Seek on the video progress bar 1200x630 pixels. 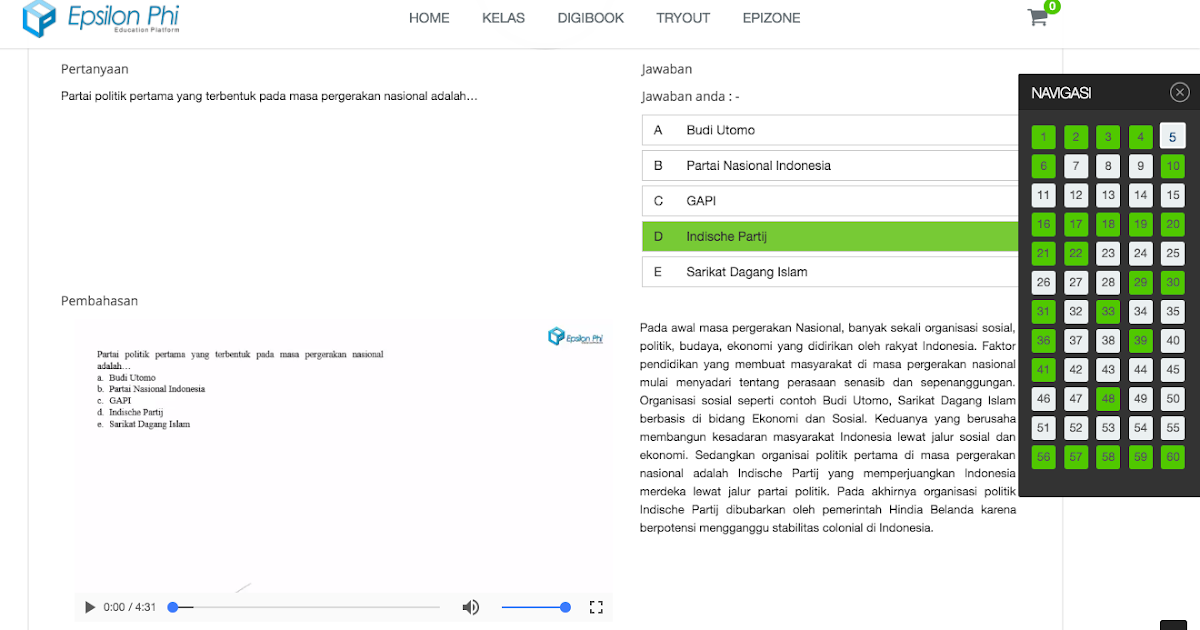coord(305,607)
